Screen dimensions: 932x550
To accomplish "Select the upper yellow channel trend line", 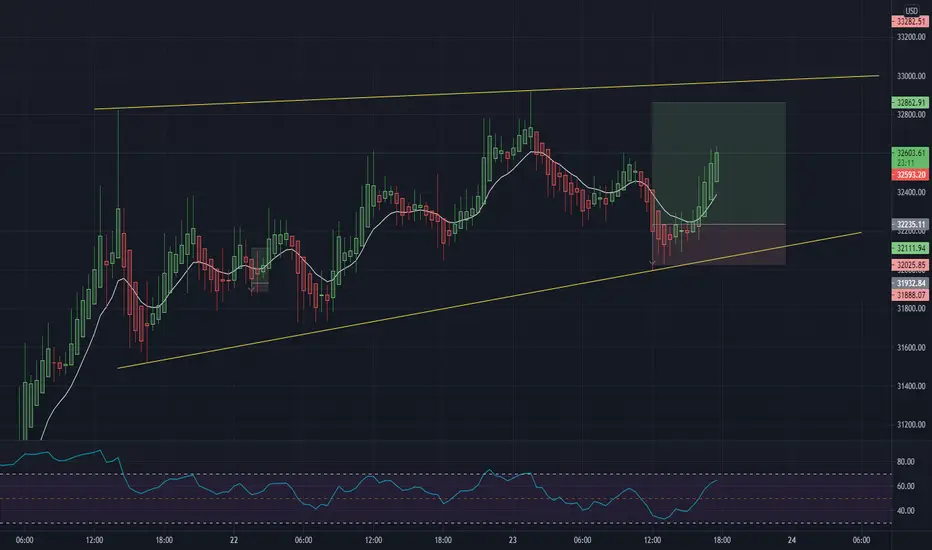I will 486,93.
